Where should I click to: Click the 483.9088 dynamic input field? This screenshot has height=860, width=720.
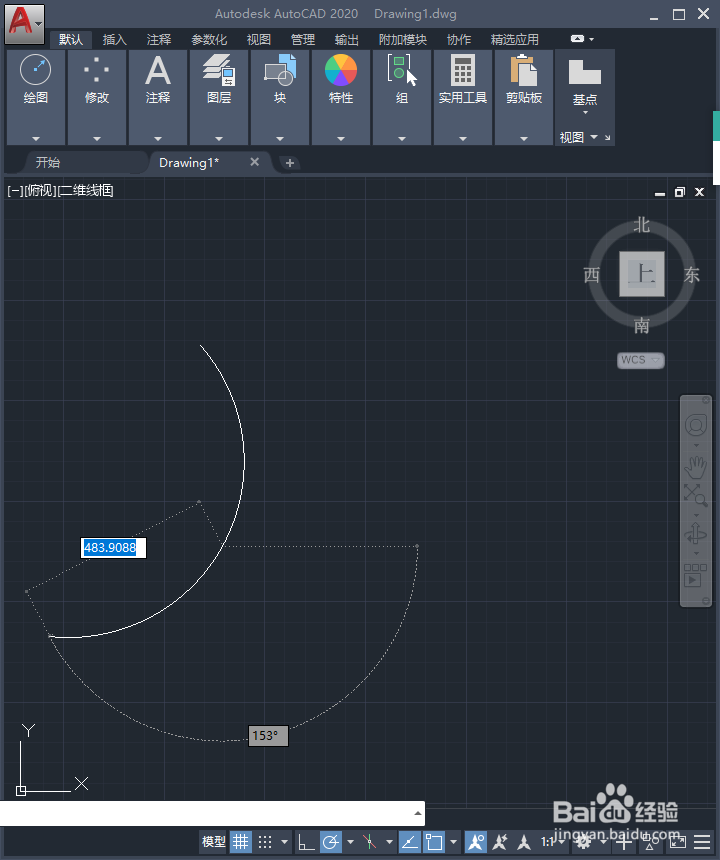coord(114,547)
